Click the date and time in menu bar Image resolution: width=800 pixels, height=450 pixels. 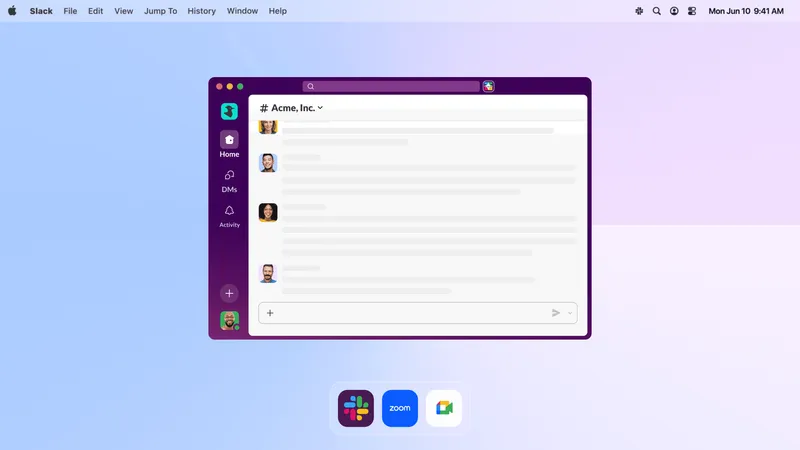pos(746,11)
